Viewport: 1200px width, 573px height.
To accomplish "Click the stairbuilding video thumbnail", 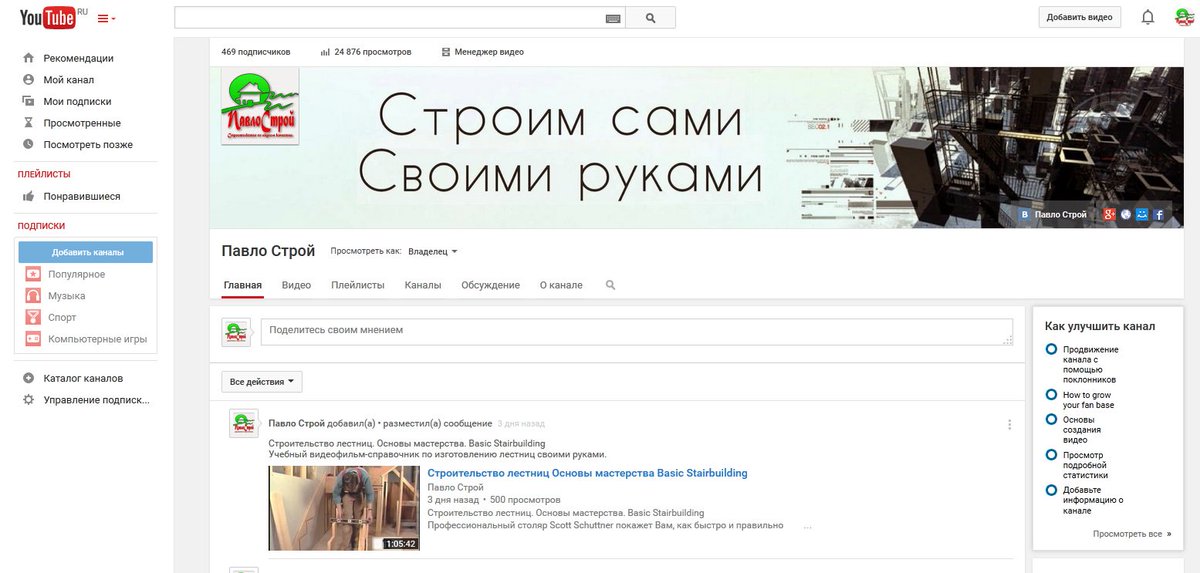I will click(x=344, y=508).
